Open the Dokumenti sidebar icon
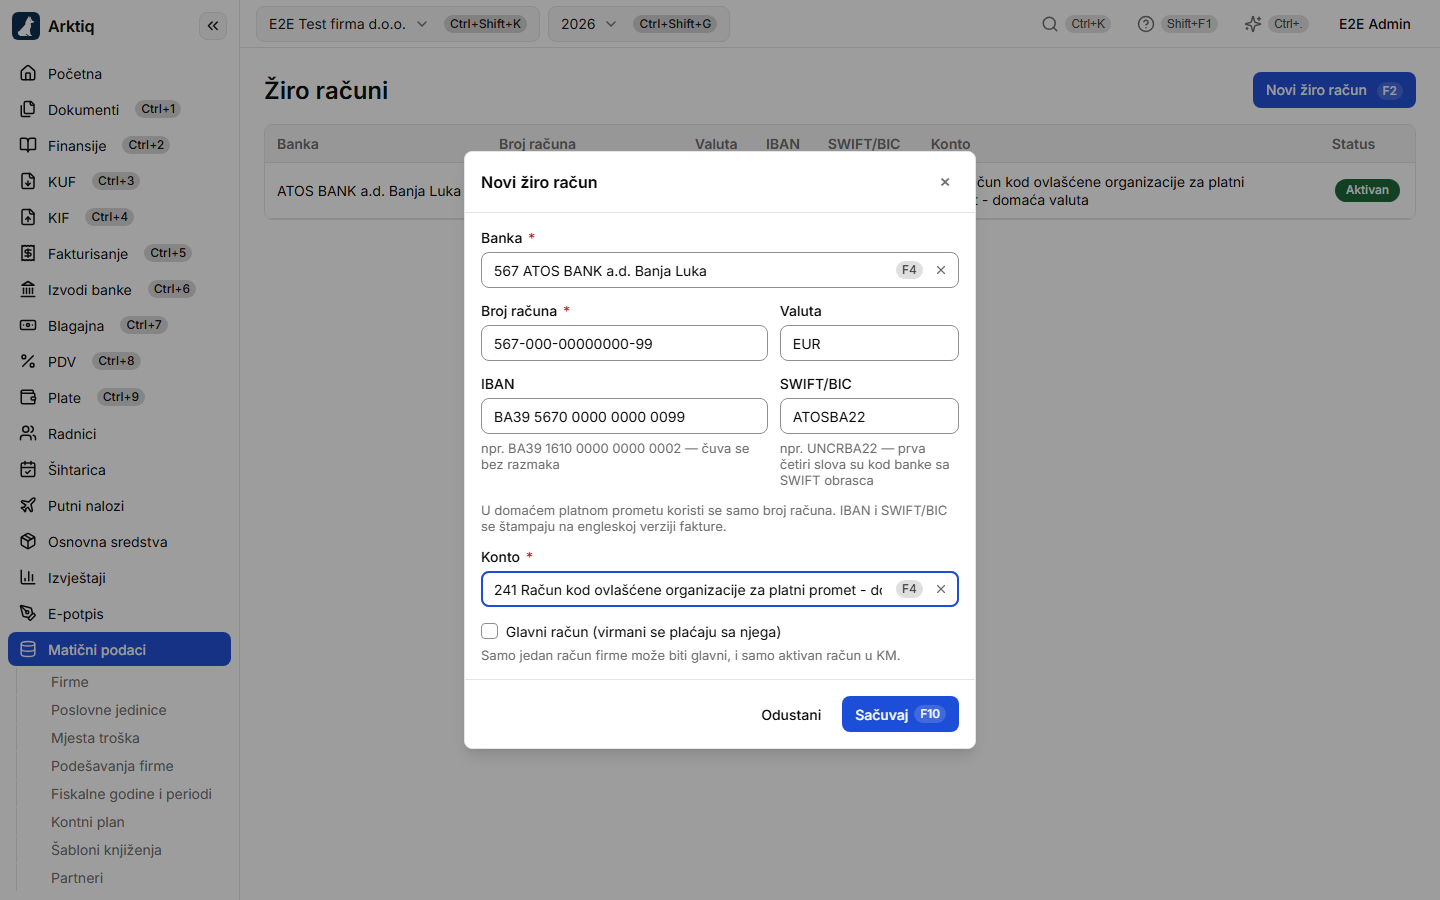Image resolution: width=1440 pixels, height=900 pixels. (x=28, y=109)
